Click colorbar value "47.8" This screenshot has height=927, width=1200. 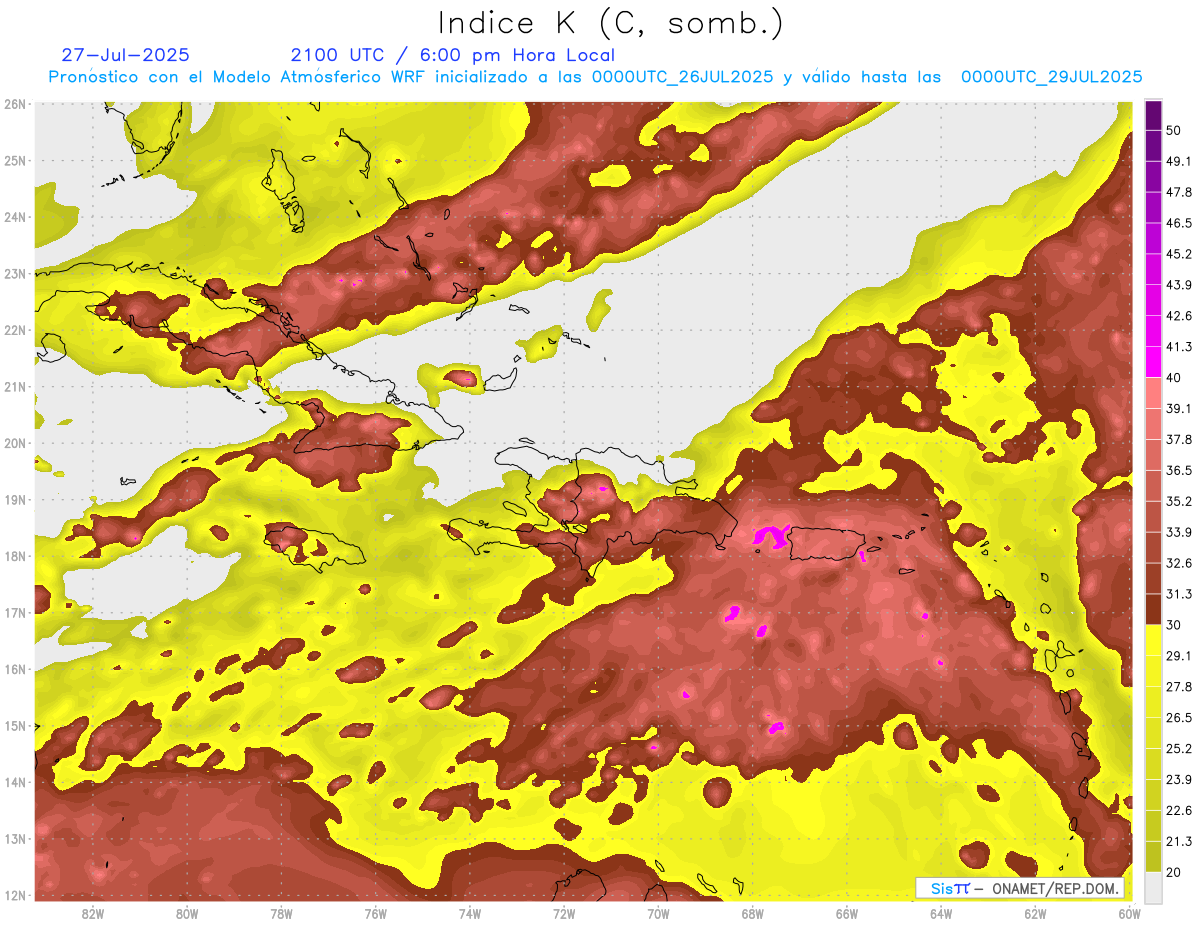point(1179,193)
